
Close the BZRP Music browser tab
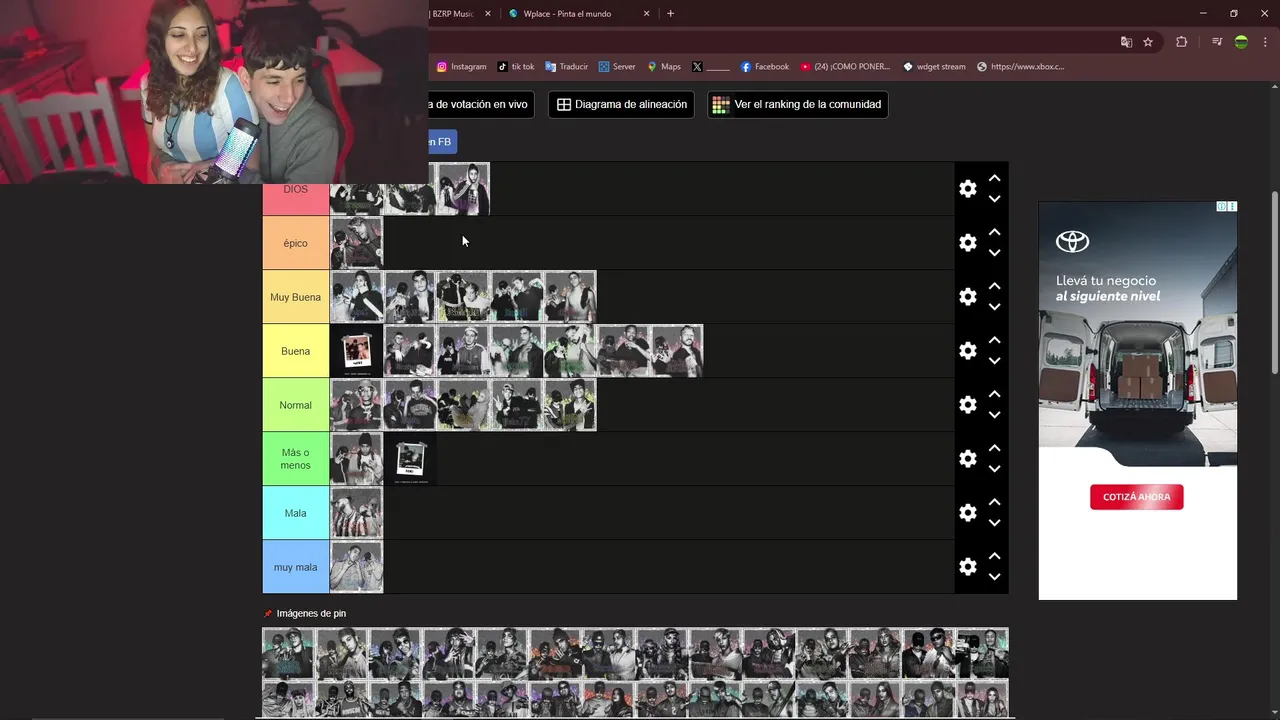click(x=488, y=14)
